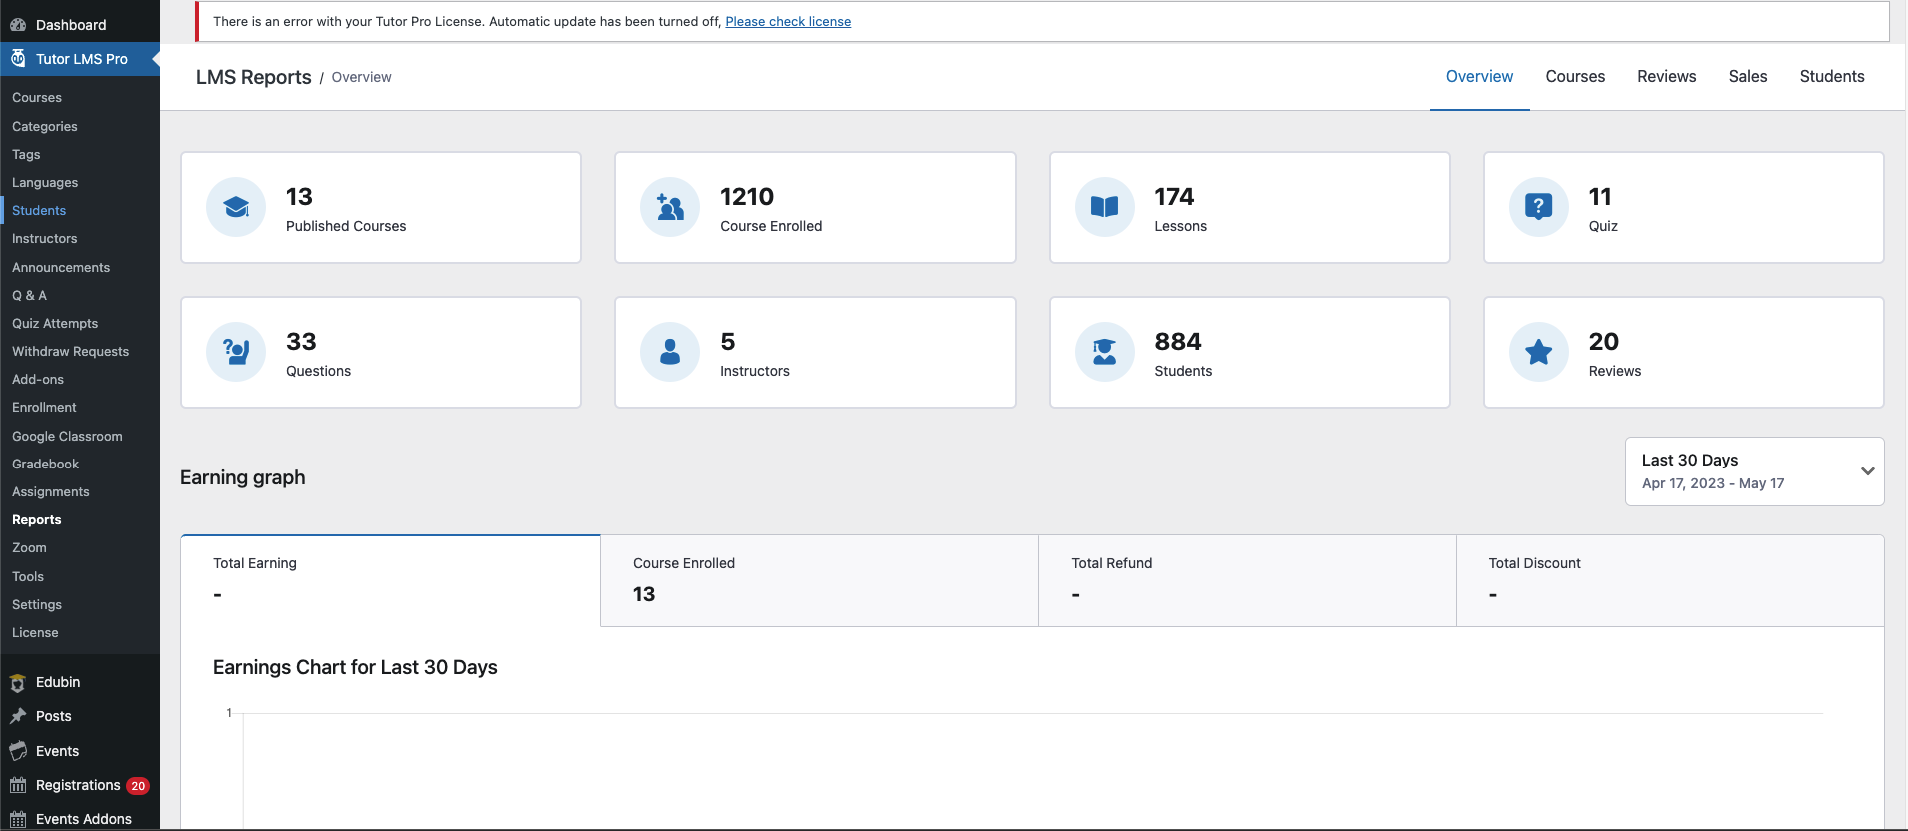This screenshot has height=831, width=1908.
Task: Click the date range dropdown chevron arrow
Action: click(1867, 471)
